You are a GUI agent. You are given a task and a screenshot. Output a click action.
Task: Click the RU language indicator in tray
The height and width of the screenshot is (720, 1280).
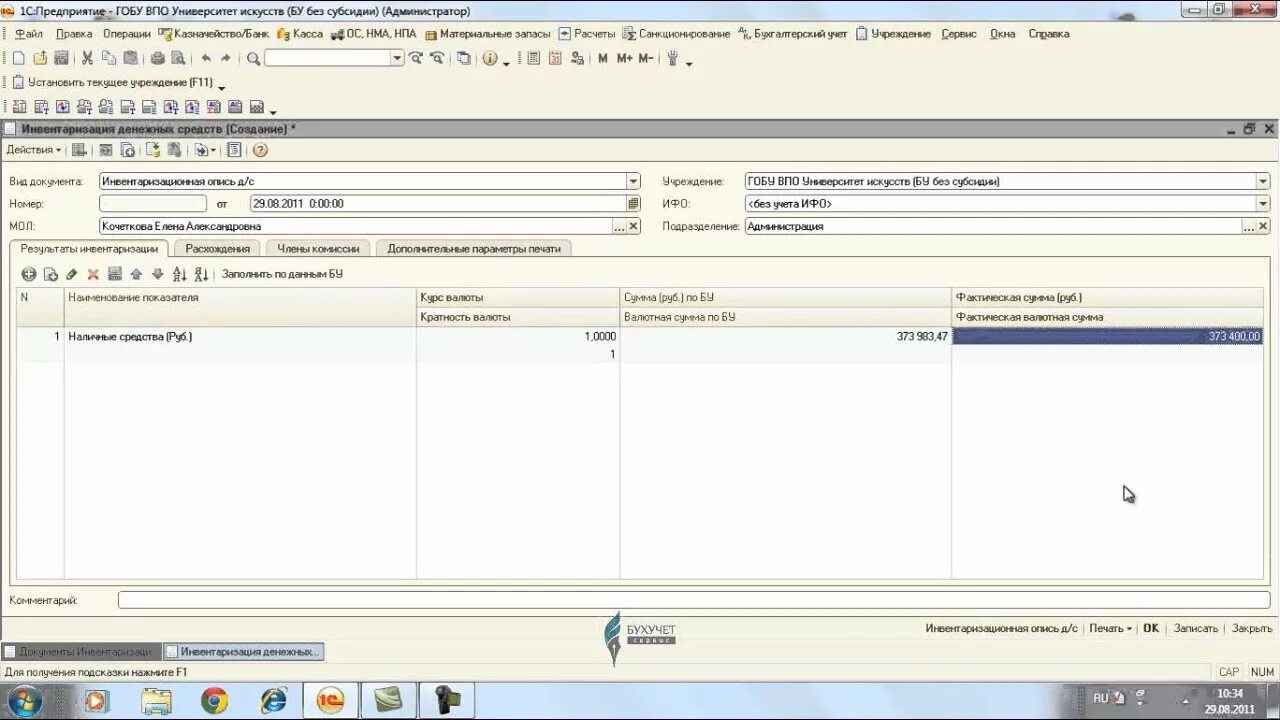pos(1100,698)
